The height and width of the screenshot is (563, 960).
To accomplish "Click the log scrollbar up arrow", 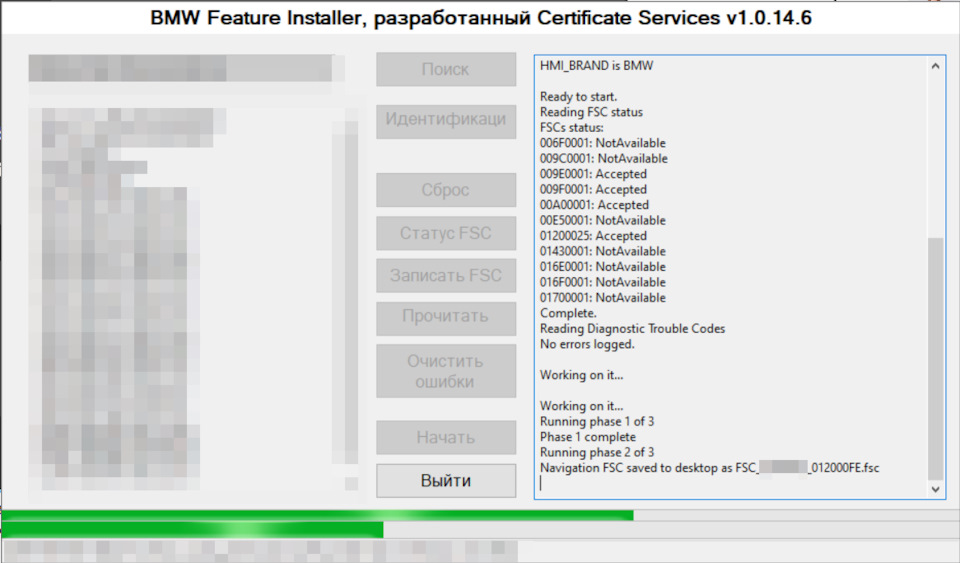I will click(x=935, y=66).
